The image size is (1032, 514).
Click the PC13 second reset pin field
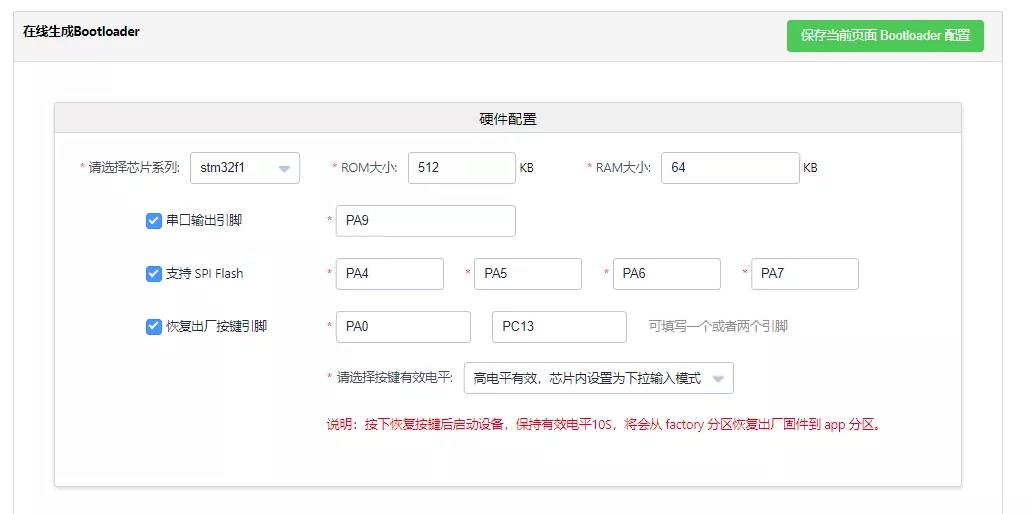559,326
